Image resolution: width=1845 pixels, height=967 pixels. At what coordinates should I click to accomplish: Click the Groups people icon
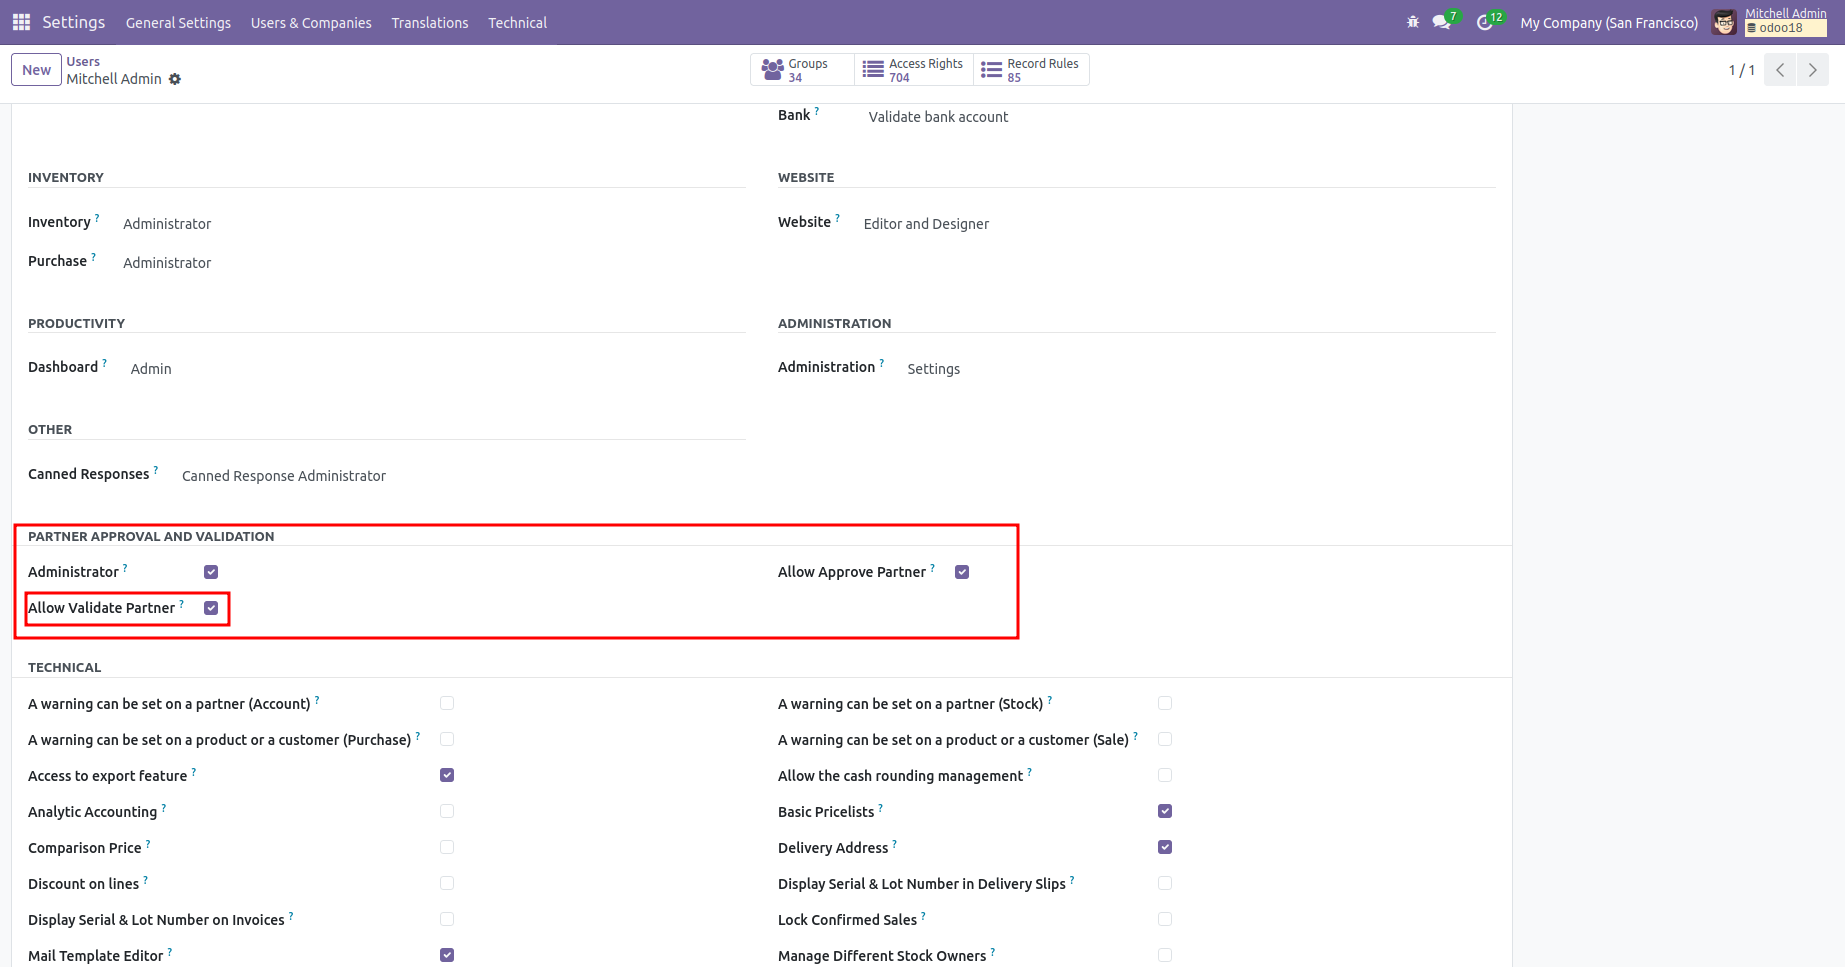[x=773, y=70]
